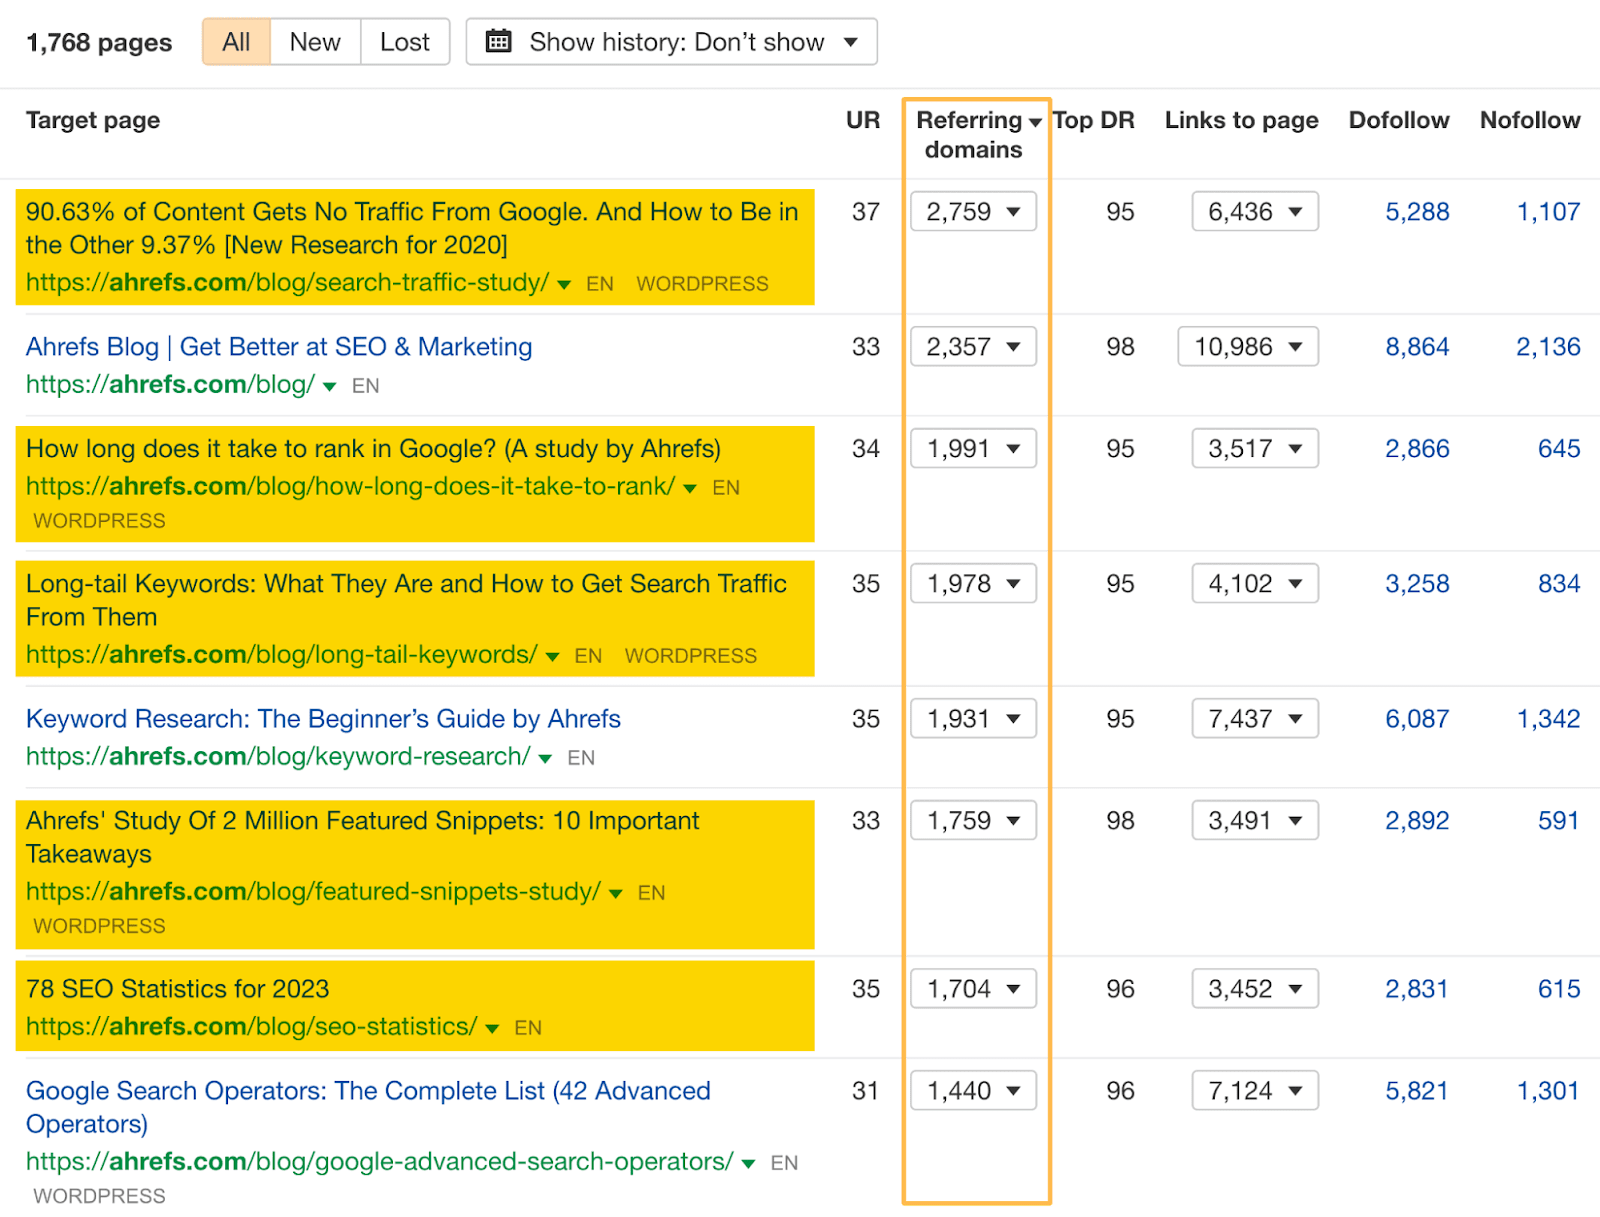Expand the URL caret for long-tail-keywords page
The image size is (1600, 1217).
(x=551, y=656)
